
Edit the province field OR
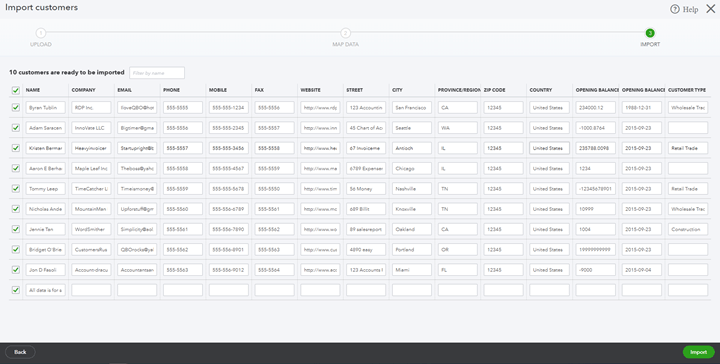coord(457,250)
